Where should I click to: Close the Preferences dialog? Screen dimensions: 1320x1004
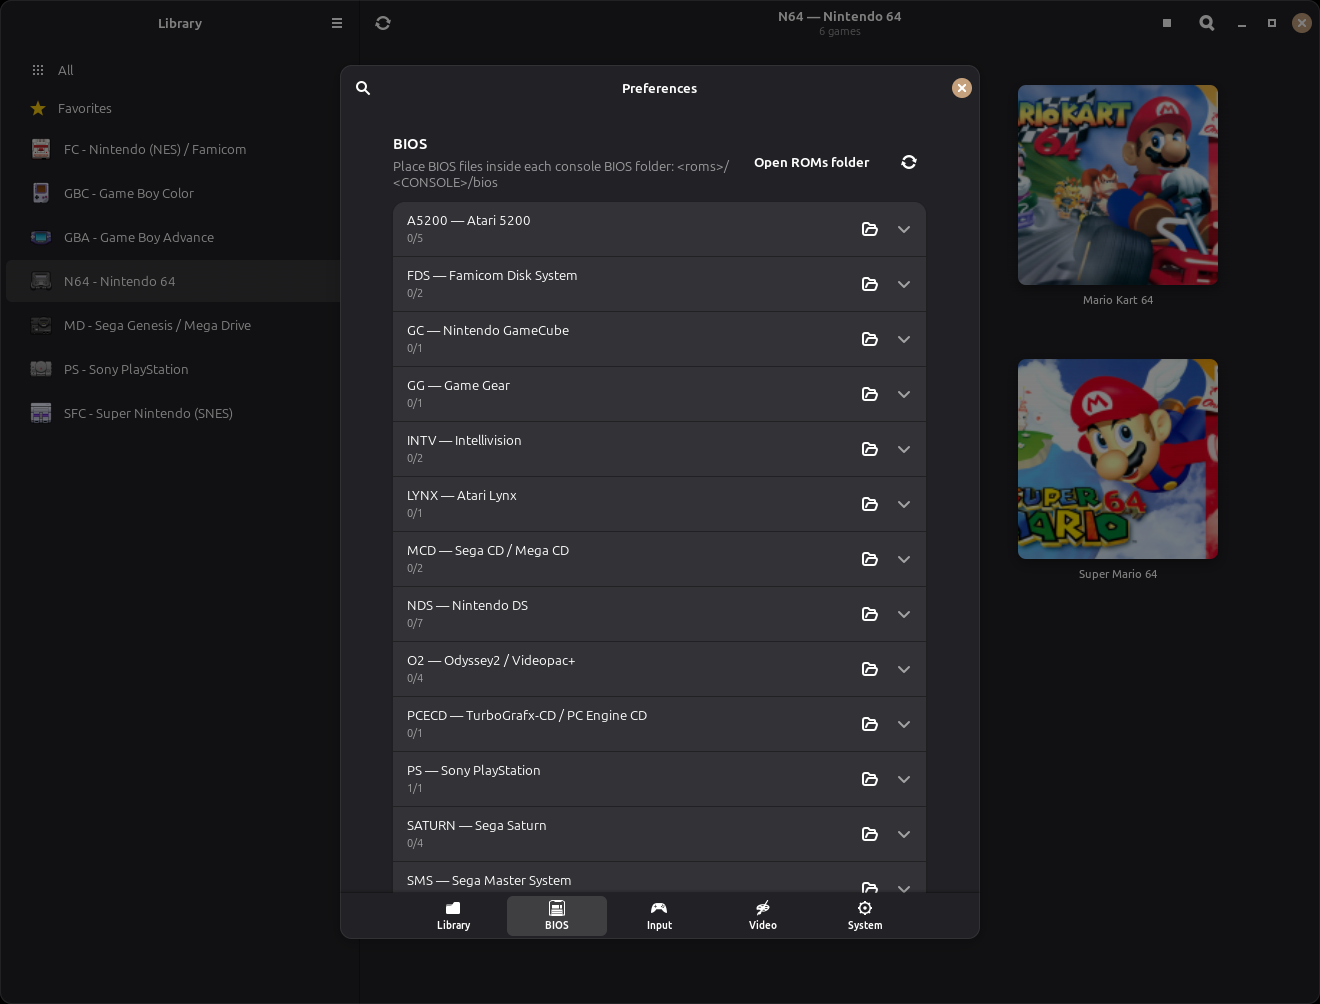point(962,88)
